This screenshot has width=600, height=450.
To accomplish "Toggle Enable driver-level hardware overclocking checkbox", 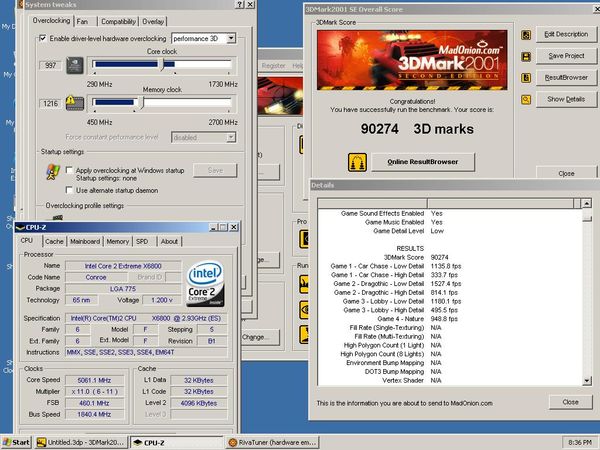I will [x=41, y=38].
